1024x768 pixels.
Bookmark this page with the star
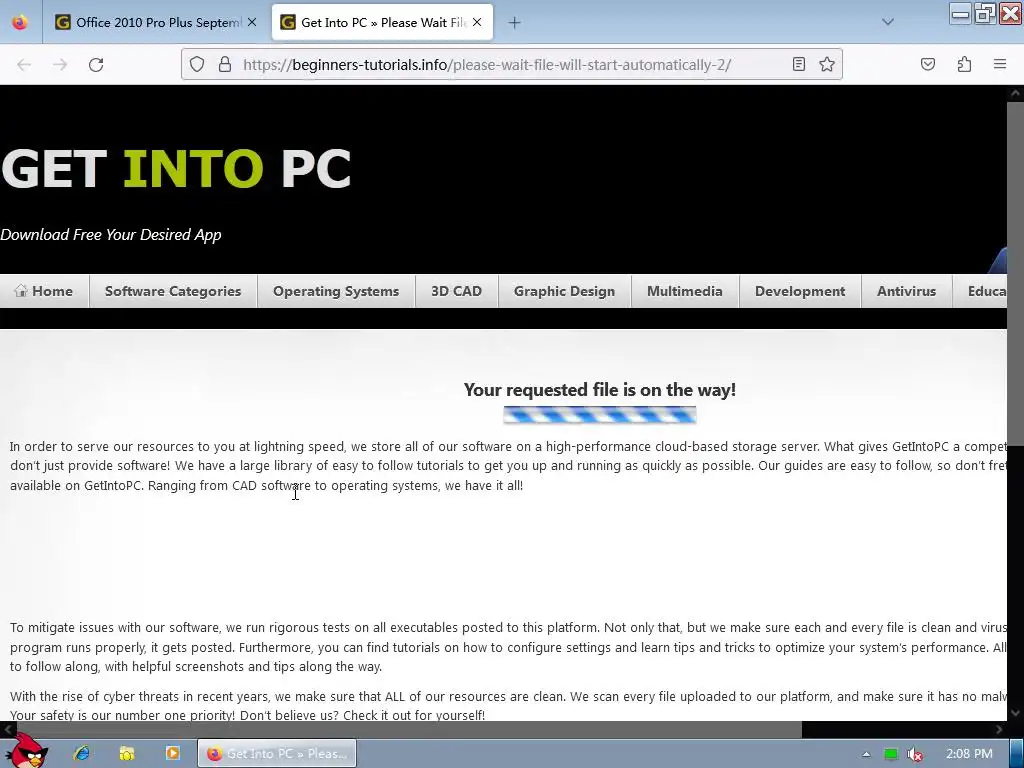[827, 64]
